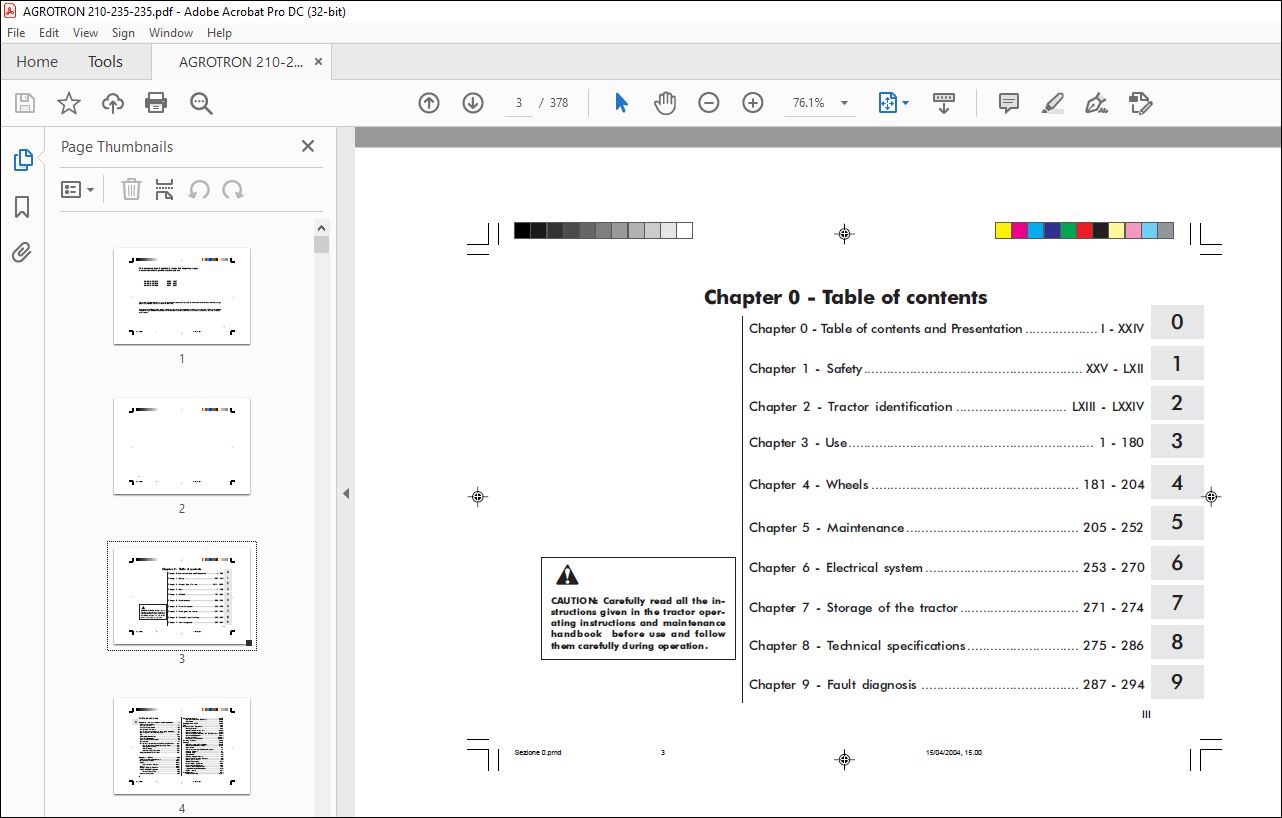Click the Chapter 4 - Wheels entry
The width and height of the screenshot is (1282, 818).
946,485
